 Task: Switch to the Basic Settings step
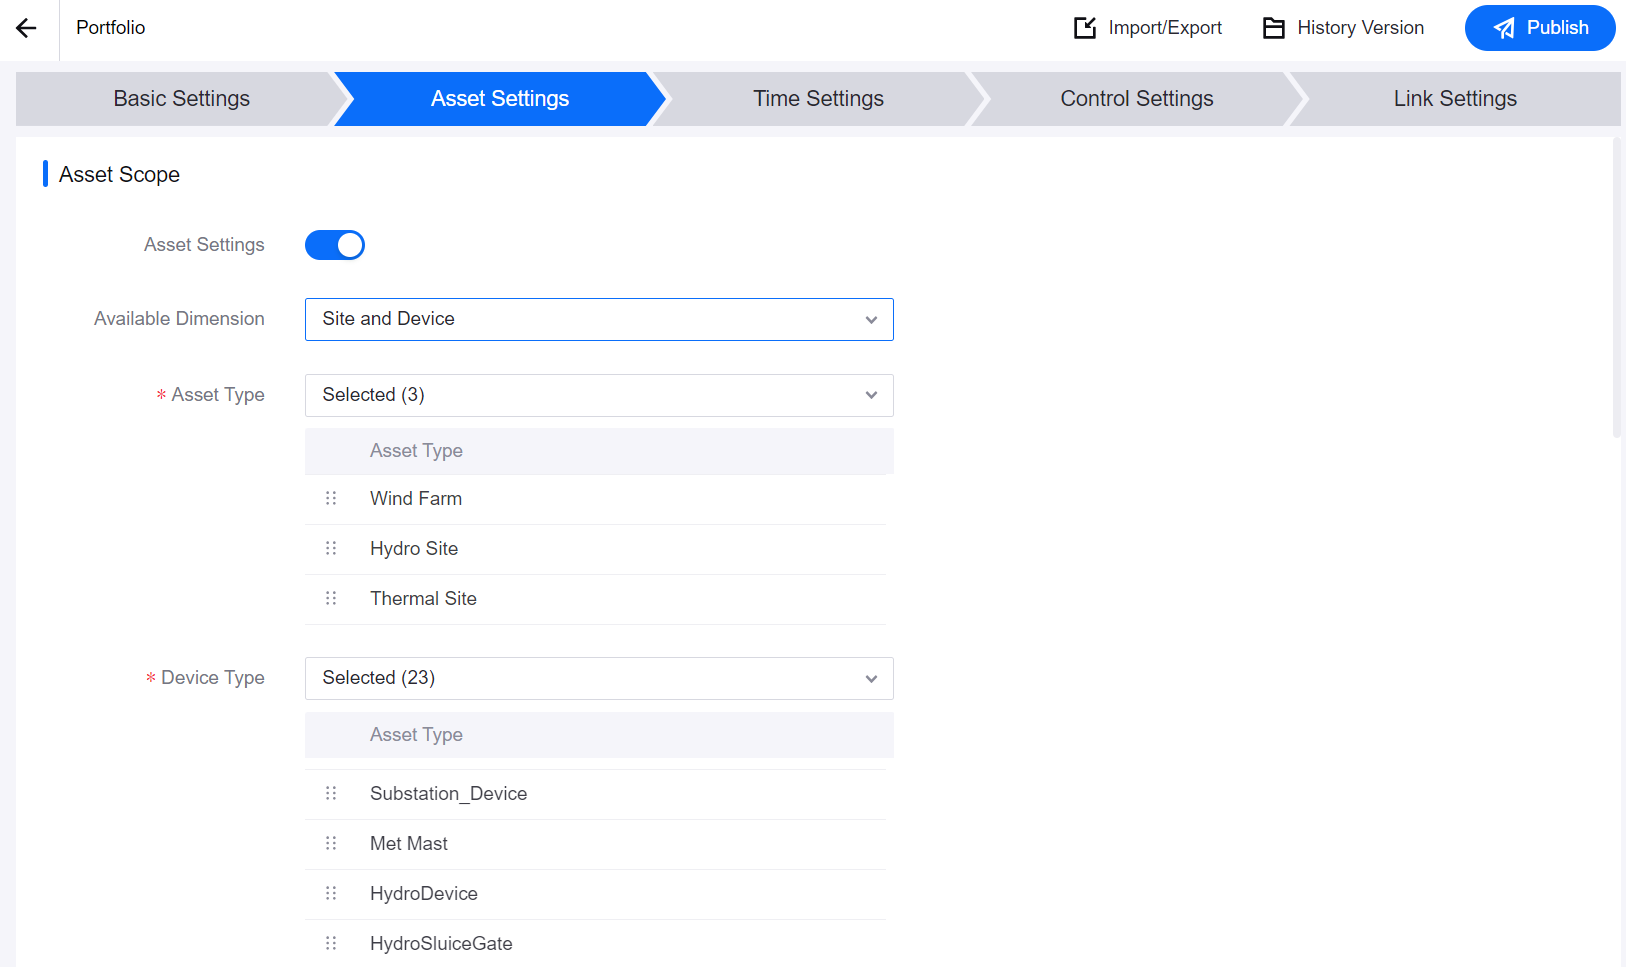click(181, 99)
